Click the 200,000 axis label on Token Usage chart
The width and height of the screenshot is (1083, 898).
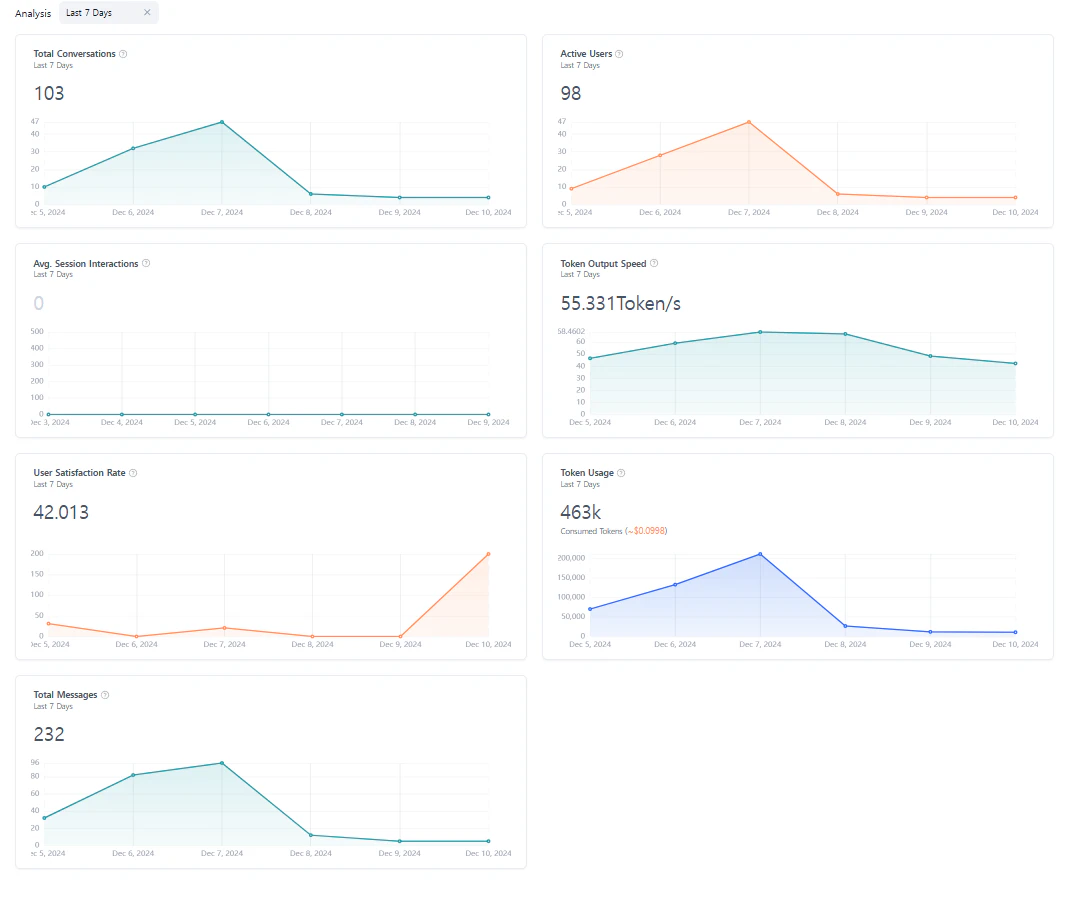point(571,558)
